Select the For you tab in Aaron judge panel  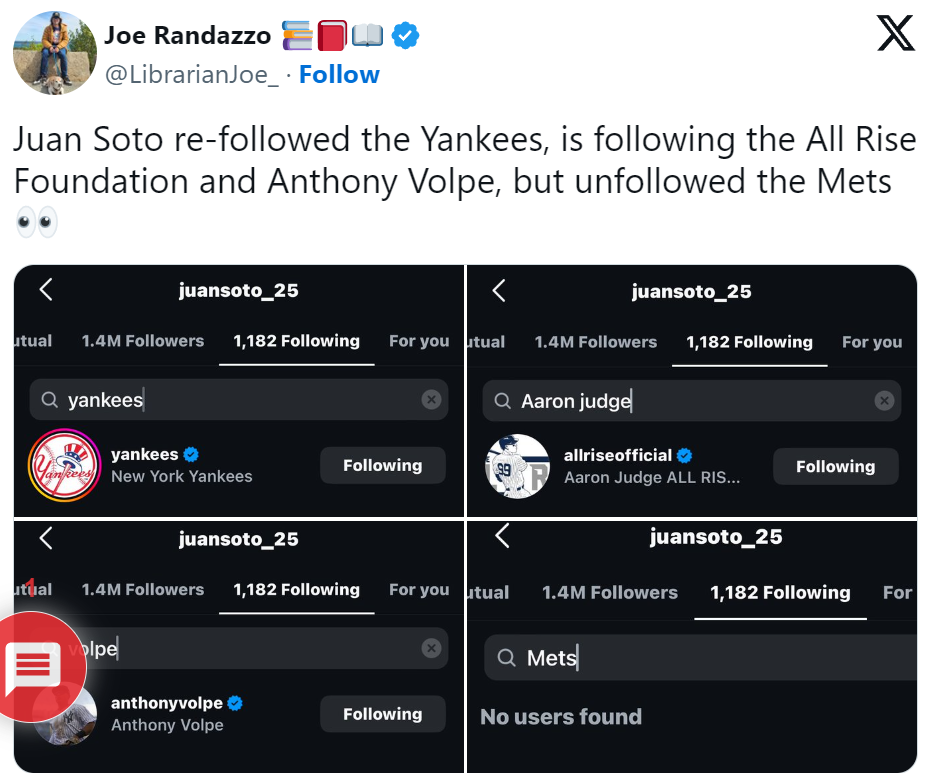pyautogui.click(x=872, y=342)
